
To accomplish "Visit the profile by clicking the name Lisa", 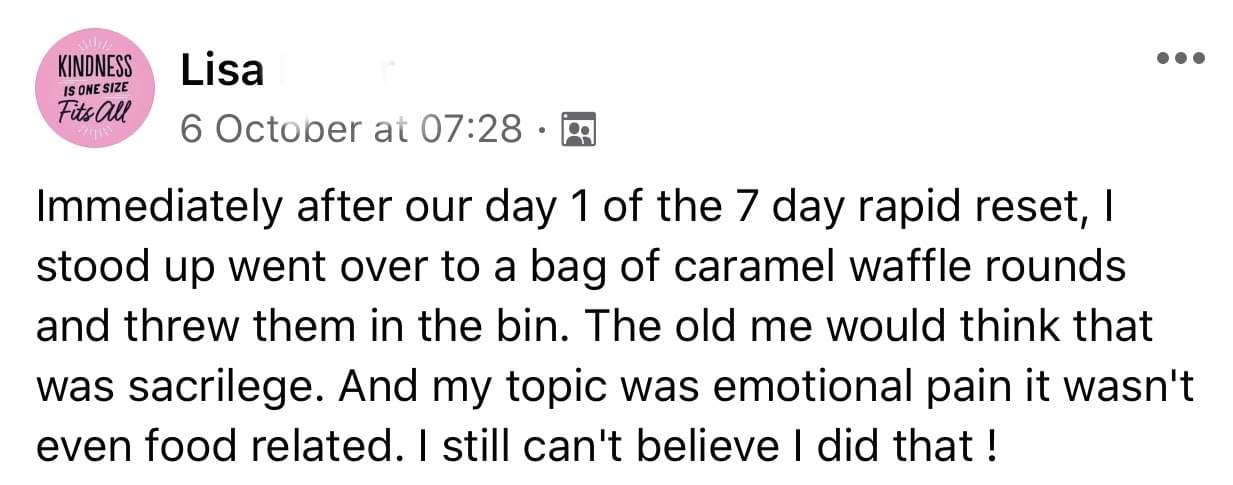I will coord(222,70).
